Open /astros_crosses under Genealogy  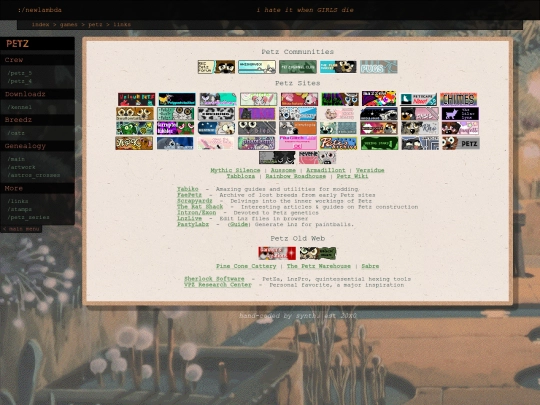click(x=34, y=175)
